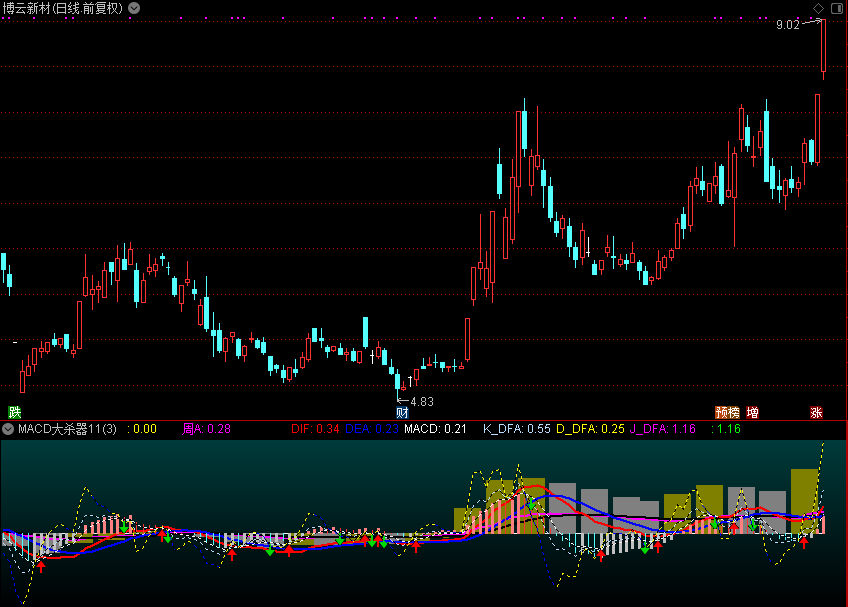Click the red 涨 marker
Viewport: 848px width, 607px height.
pos(816,413)
